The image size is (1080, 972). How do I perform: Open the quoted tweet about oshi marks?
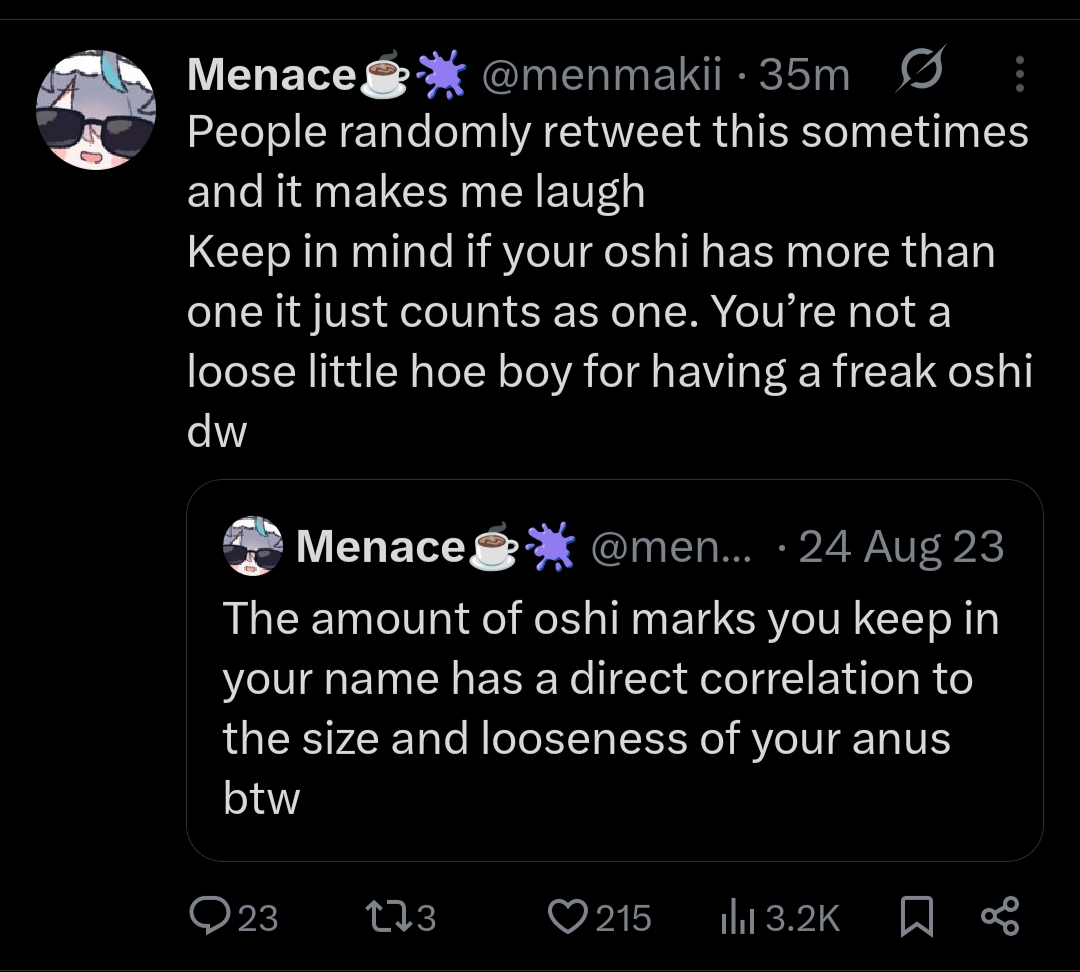[610, 708]
